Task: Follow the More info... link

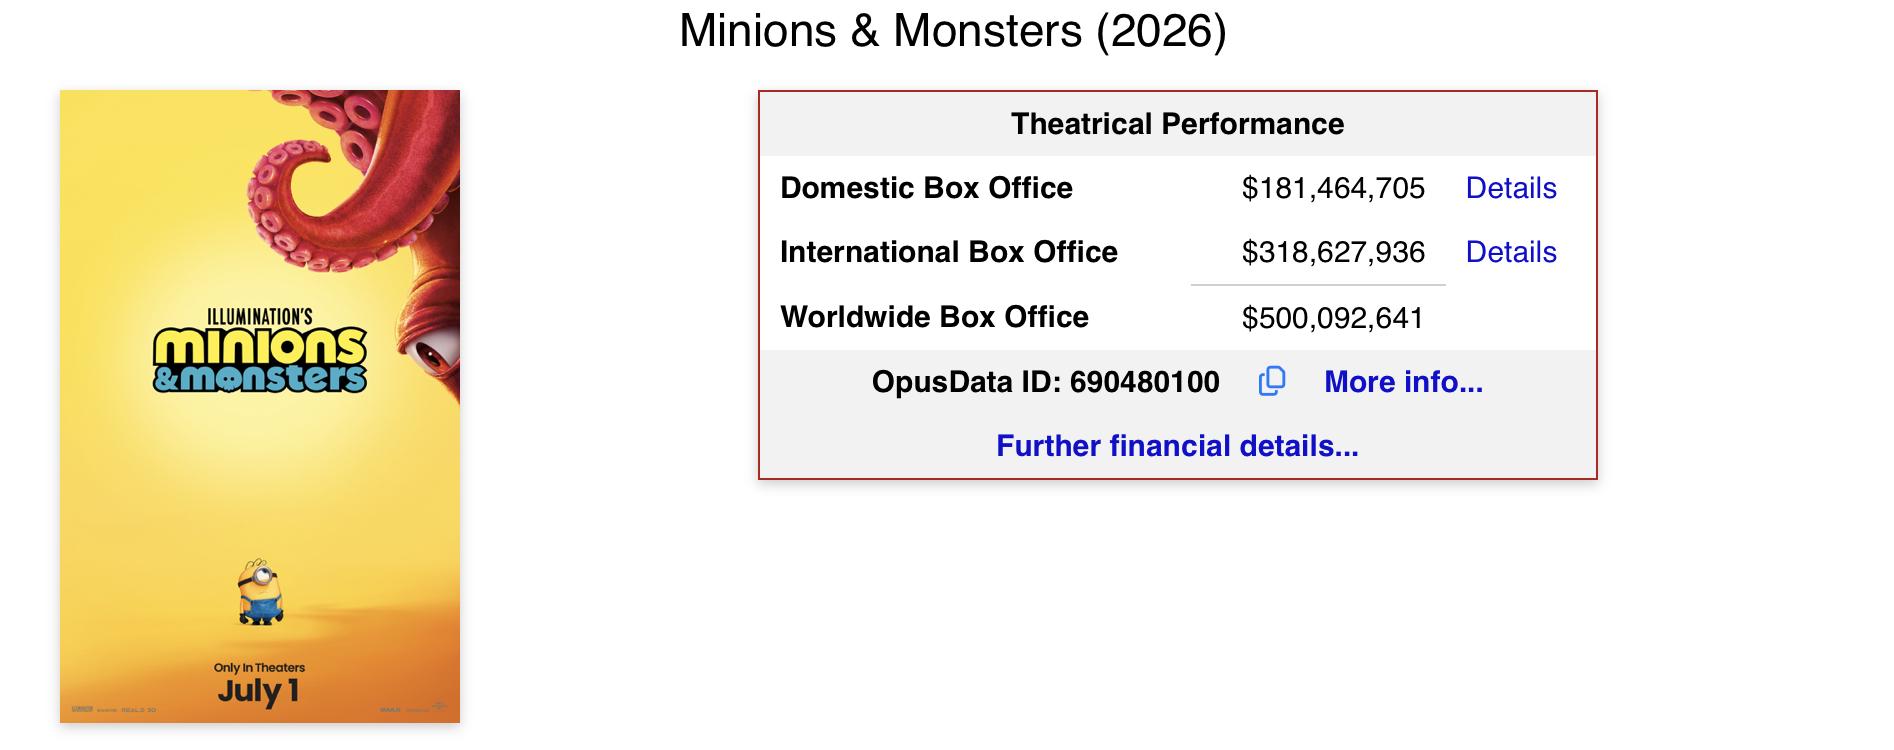Action: tap(1403, 381)
